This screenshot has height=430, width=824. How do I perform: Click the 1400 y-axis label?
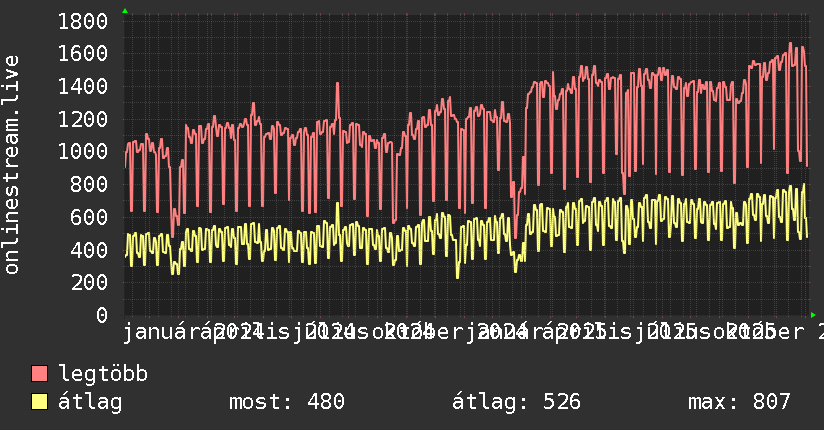pyautogui.click(x=83, y=86)
